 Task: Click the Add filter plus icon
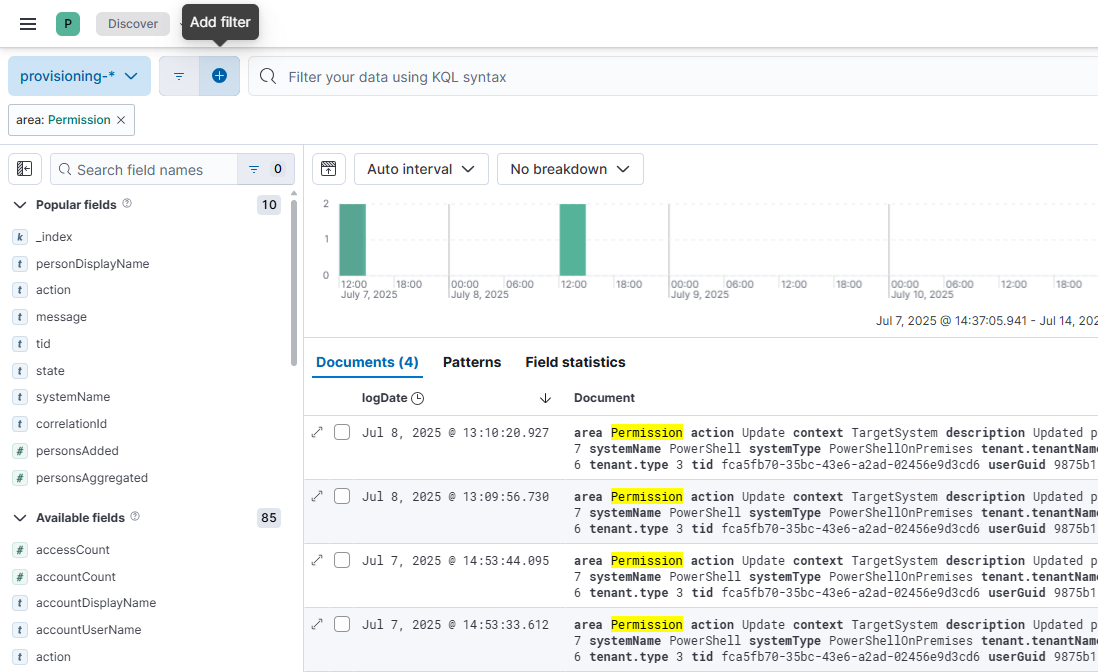tap(219, 76)
